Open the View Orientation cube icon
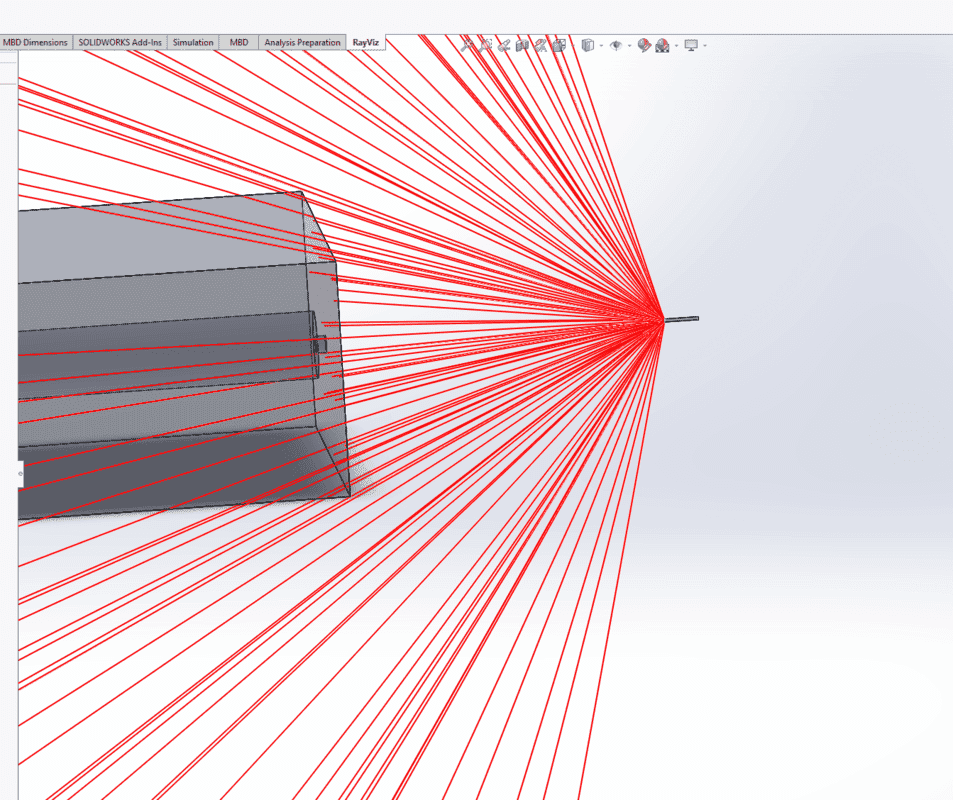 (559, 45)
